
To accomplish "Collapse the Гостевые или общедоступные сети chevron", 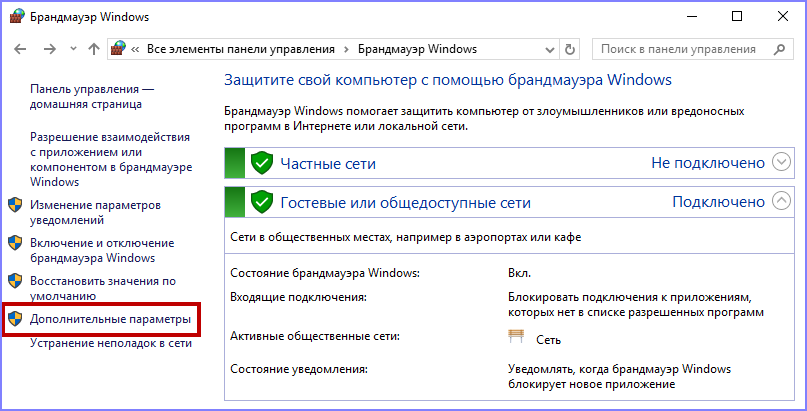I will coord(782,201).
